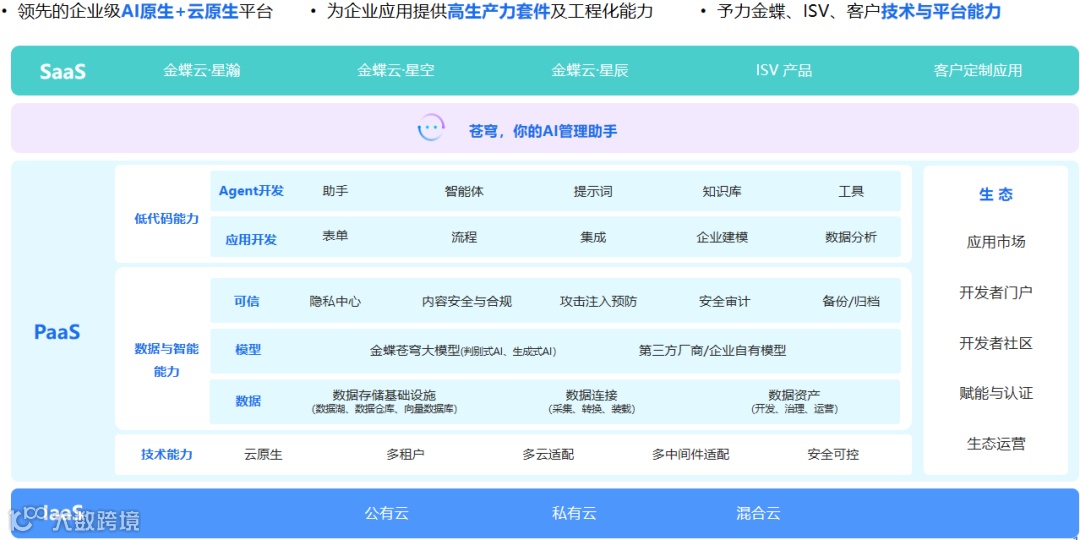Click the 可信 row label
Screen dimensions: 1080x540
pyautogui.click(x=247, y=301)
